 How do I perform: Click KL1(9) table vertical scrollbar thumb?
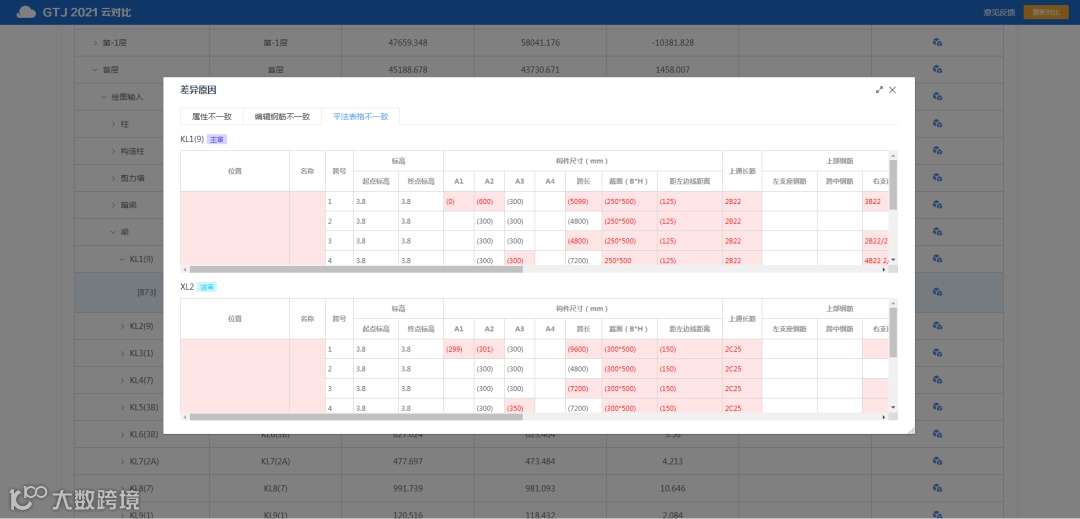point(893,184)
